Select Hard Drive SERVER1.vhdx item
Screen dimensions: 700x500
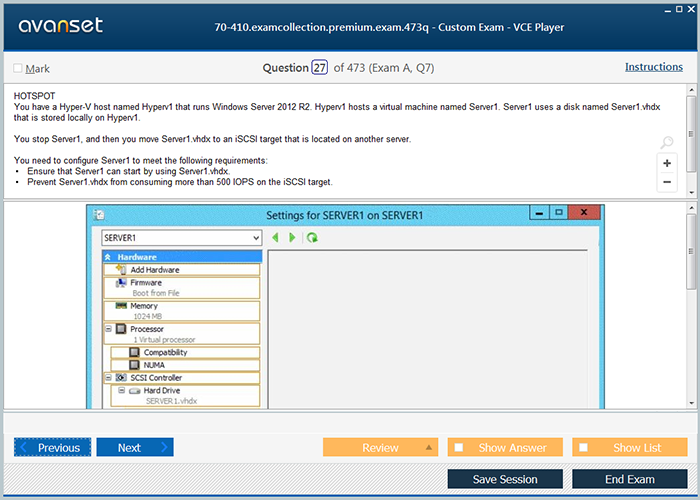click(x=185, y=396)
